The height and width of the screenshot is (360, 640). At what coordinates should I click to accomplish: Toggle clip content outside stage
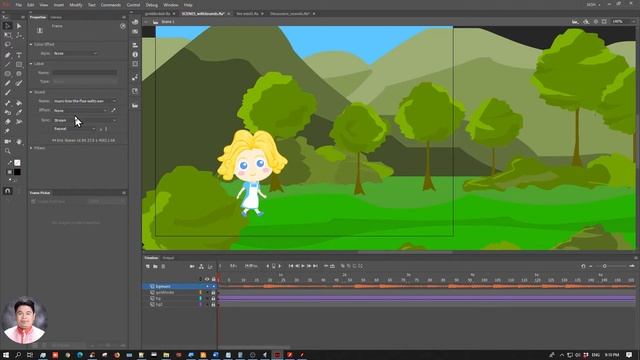tap(604, 22)
